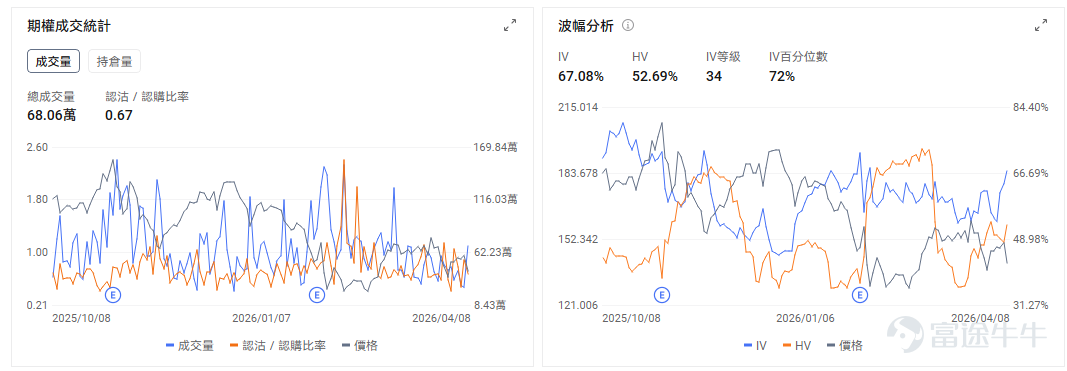
Task: Toggle the IV legend series
Action: coord(755,346)
